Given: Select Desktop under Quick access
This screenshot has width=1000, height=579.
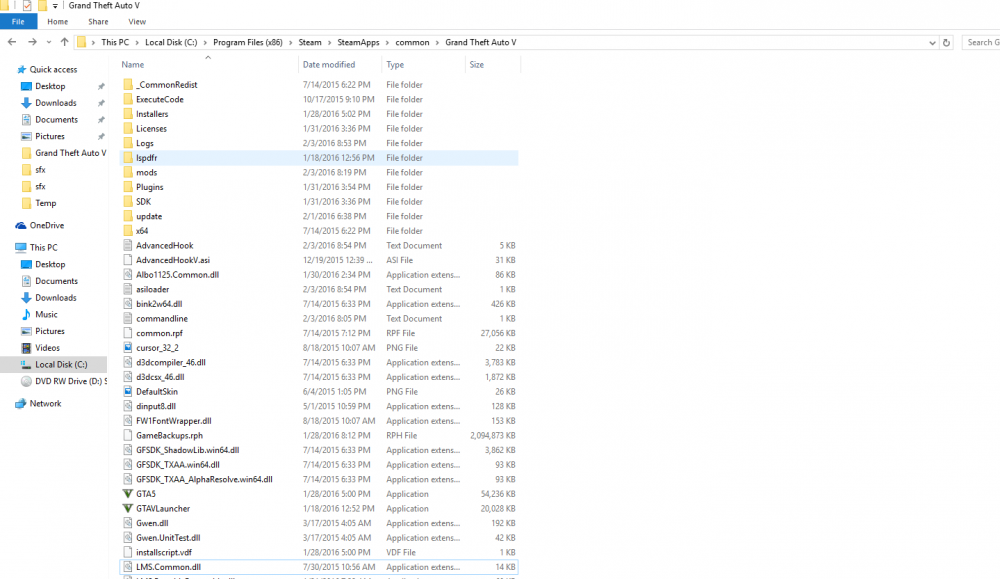Looking at the screenshot, I should (50, 86).
